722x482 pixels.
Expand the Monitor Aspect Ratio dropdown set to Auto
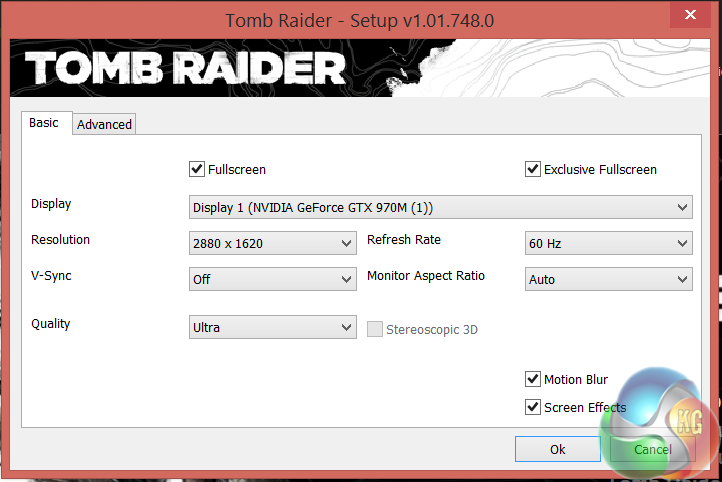(x=609, y=279)
